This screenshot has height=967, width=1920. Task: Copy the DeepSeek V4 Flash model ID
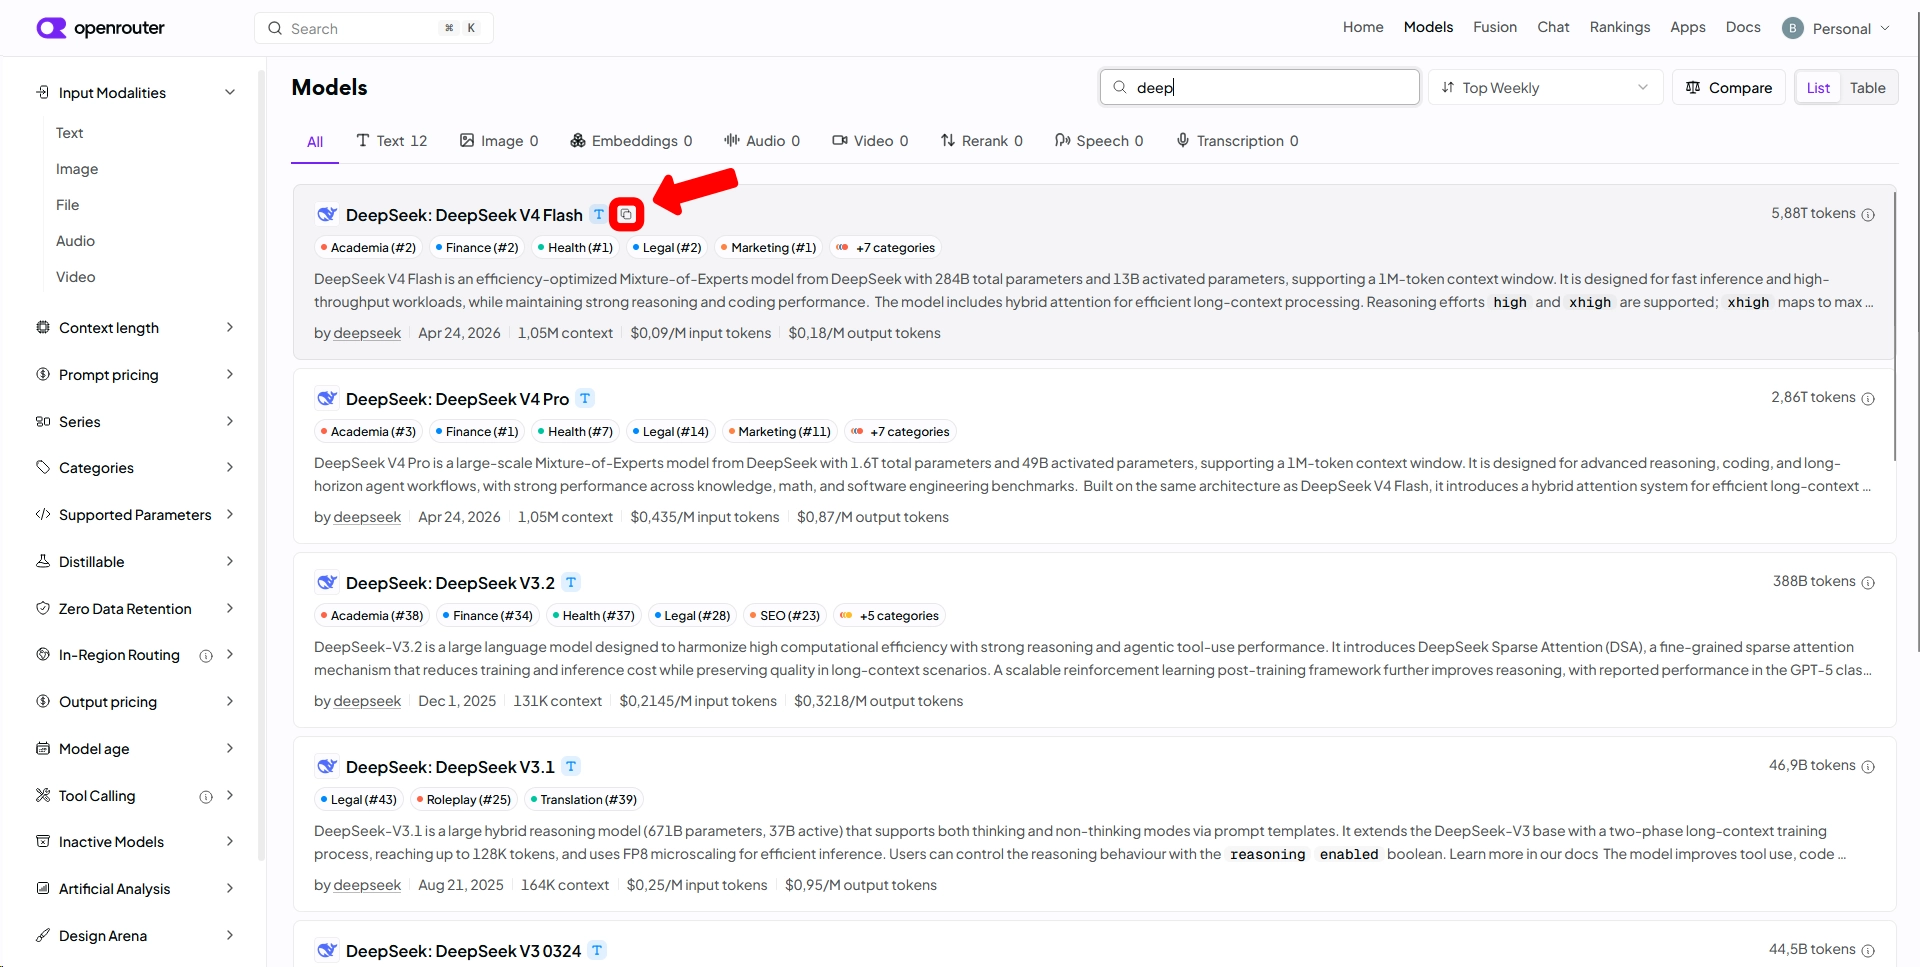coord(626,214)
